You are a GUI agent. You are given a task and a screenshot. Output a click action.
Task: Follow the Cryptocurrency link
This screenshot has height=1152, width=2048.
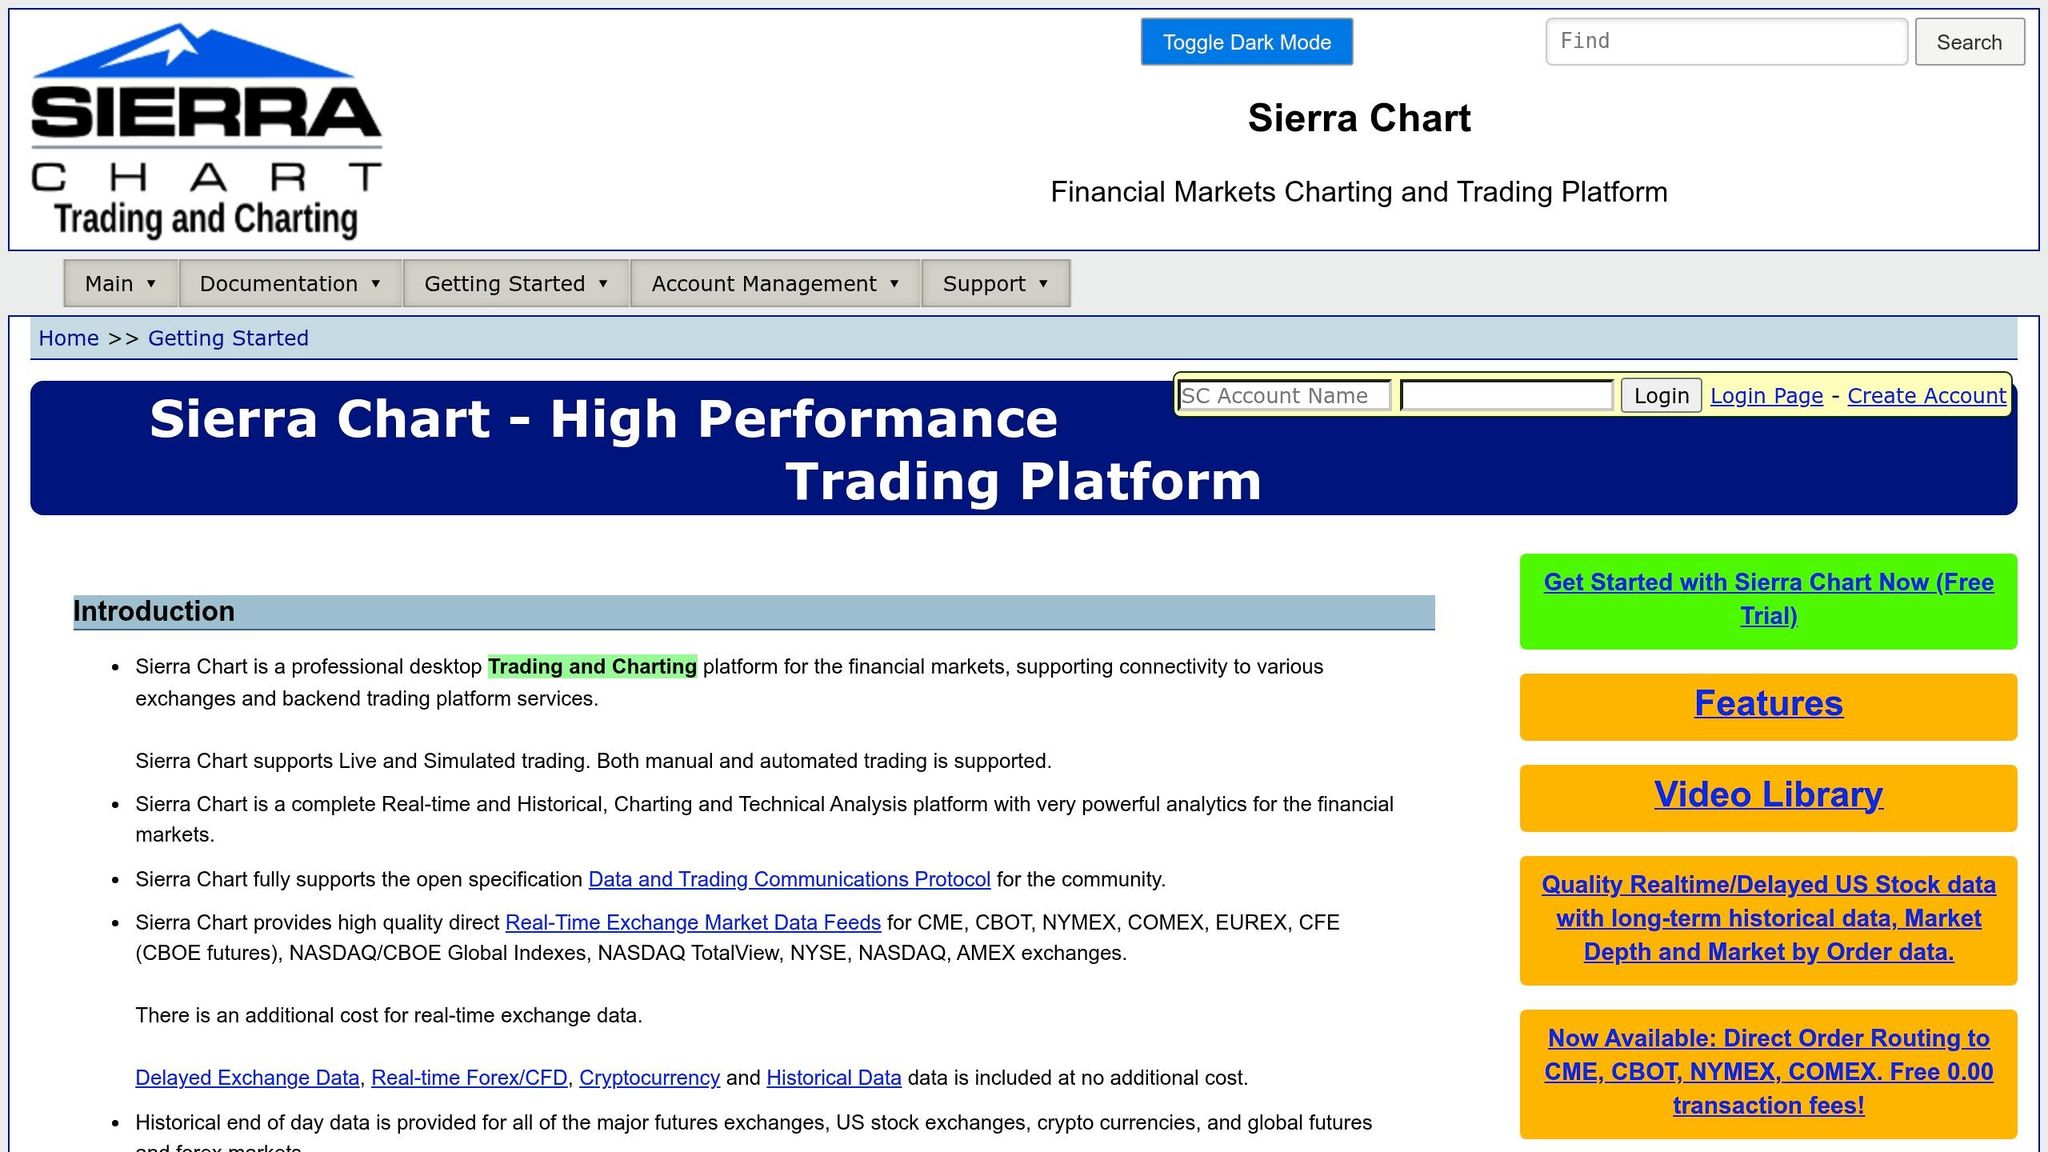pos(649,1078)
